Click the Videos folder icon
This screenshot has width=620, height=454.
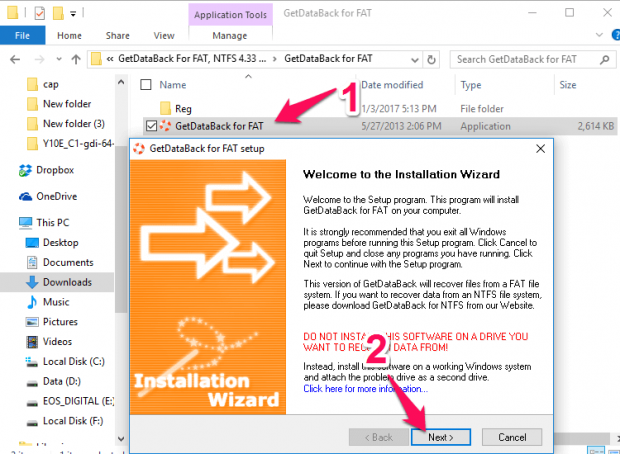coord(32,341)
